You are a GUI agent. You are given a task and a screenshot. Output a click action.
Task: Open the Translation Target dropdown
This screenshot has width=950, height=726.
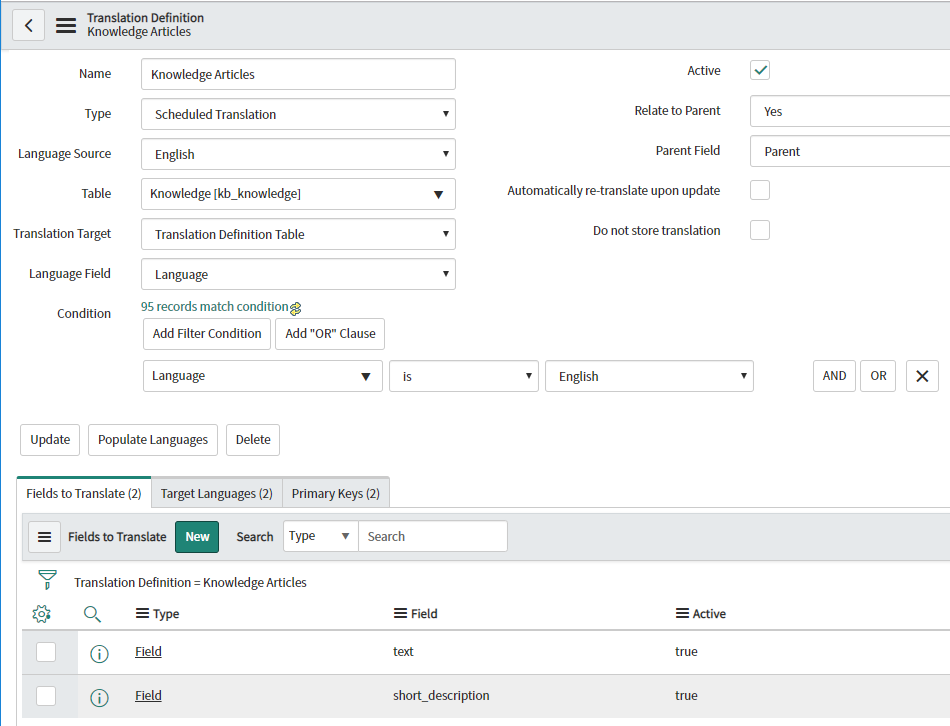pos(298,234)
